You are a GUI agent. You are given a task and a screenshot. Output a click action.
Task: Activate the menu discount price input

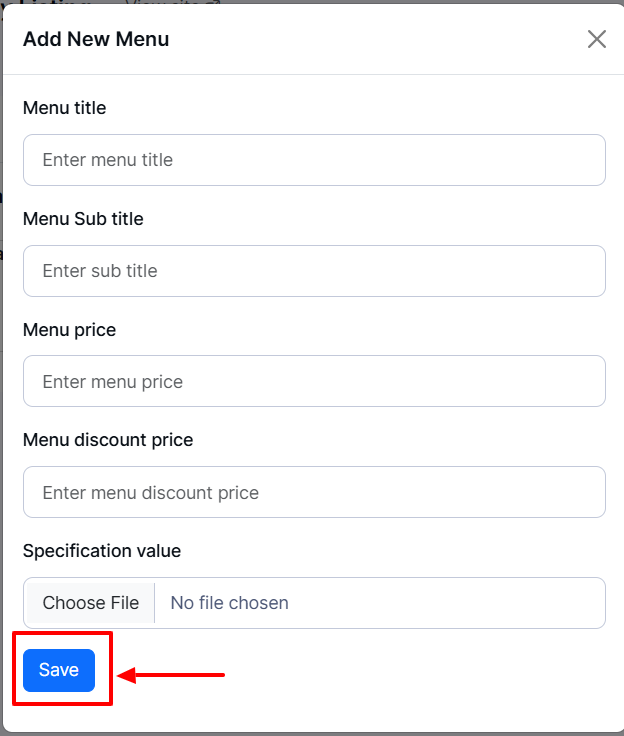pyautogui.click(x=314, y=493)
